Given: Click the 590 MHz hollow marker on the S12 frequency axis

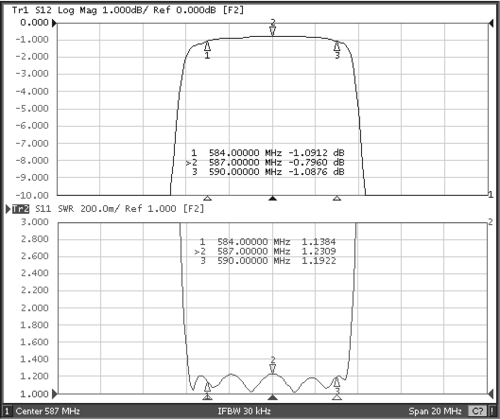Looking at the screenshot, I should coord(337,199).
